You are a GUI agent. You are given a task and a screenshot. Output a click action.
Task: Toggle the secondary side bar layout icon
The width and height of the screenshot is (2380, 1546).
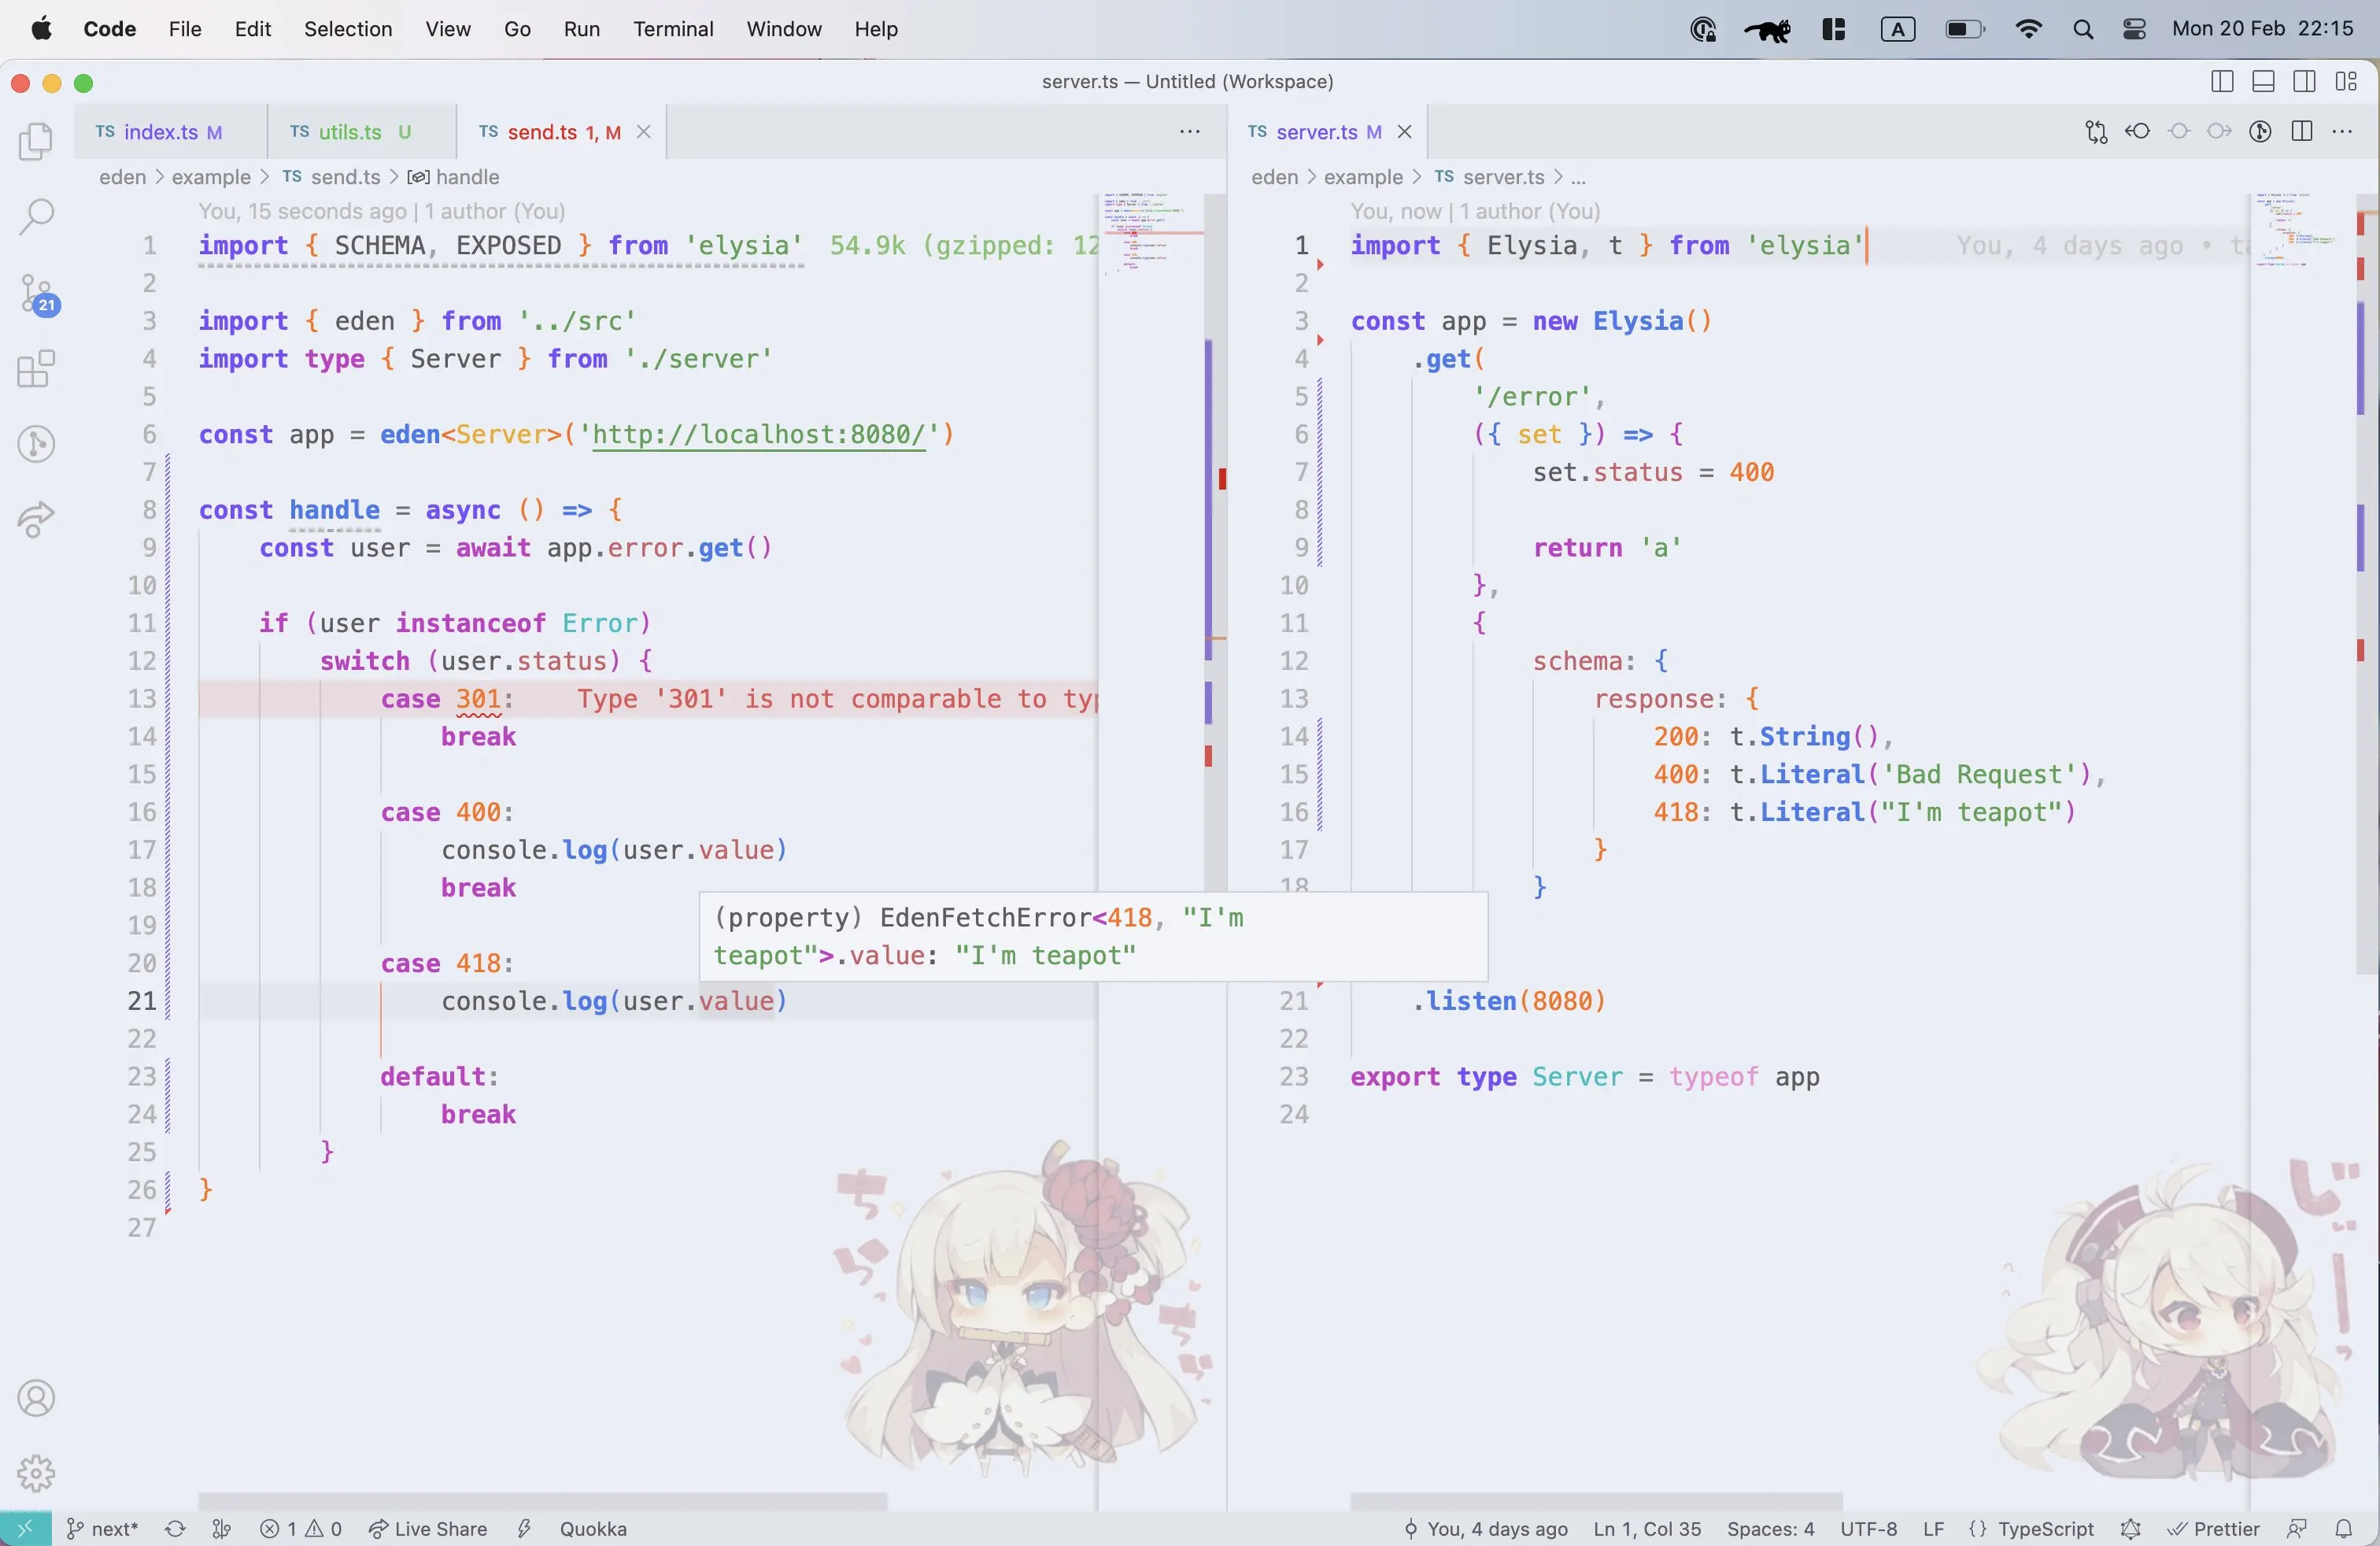click(x=2304, y=82)
